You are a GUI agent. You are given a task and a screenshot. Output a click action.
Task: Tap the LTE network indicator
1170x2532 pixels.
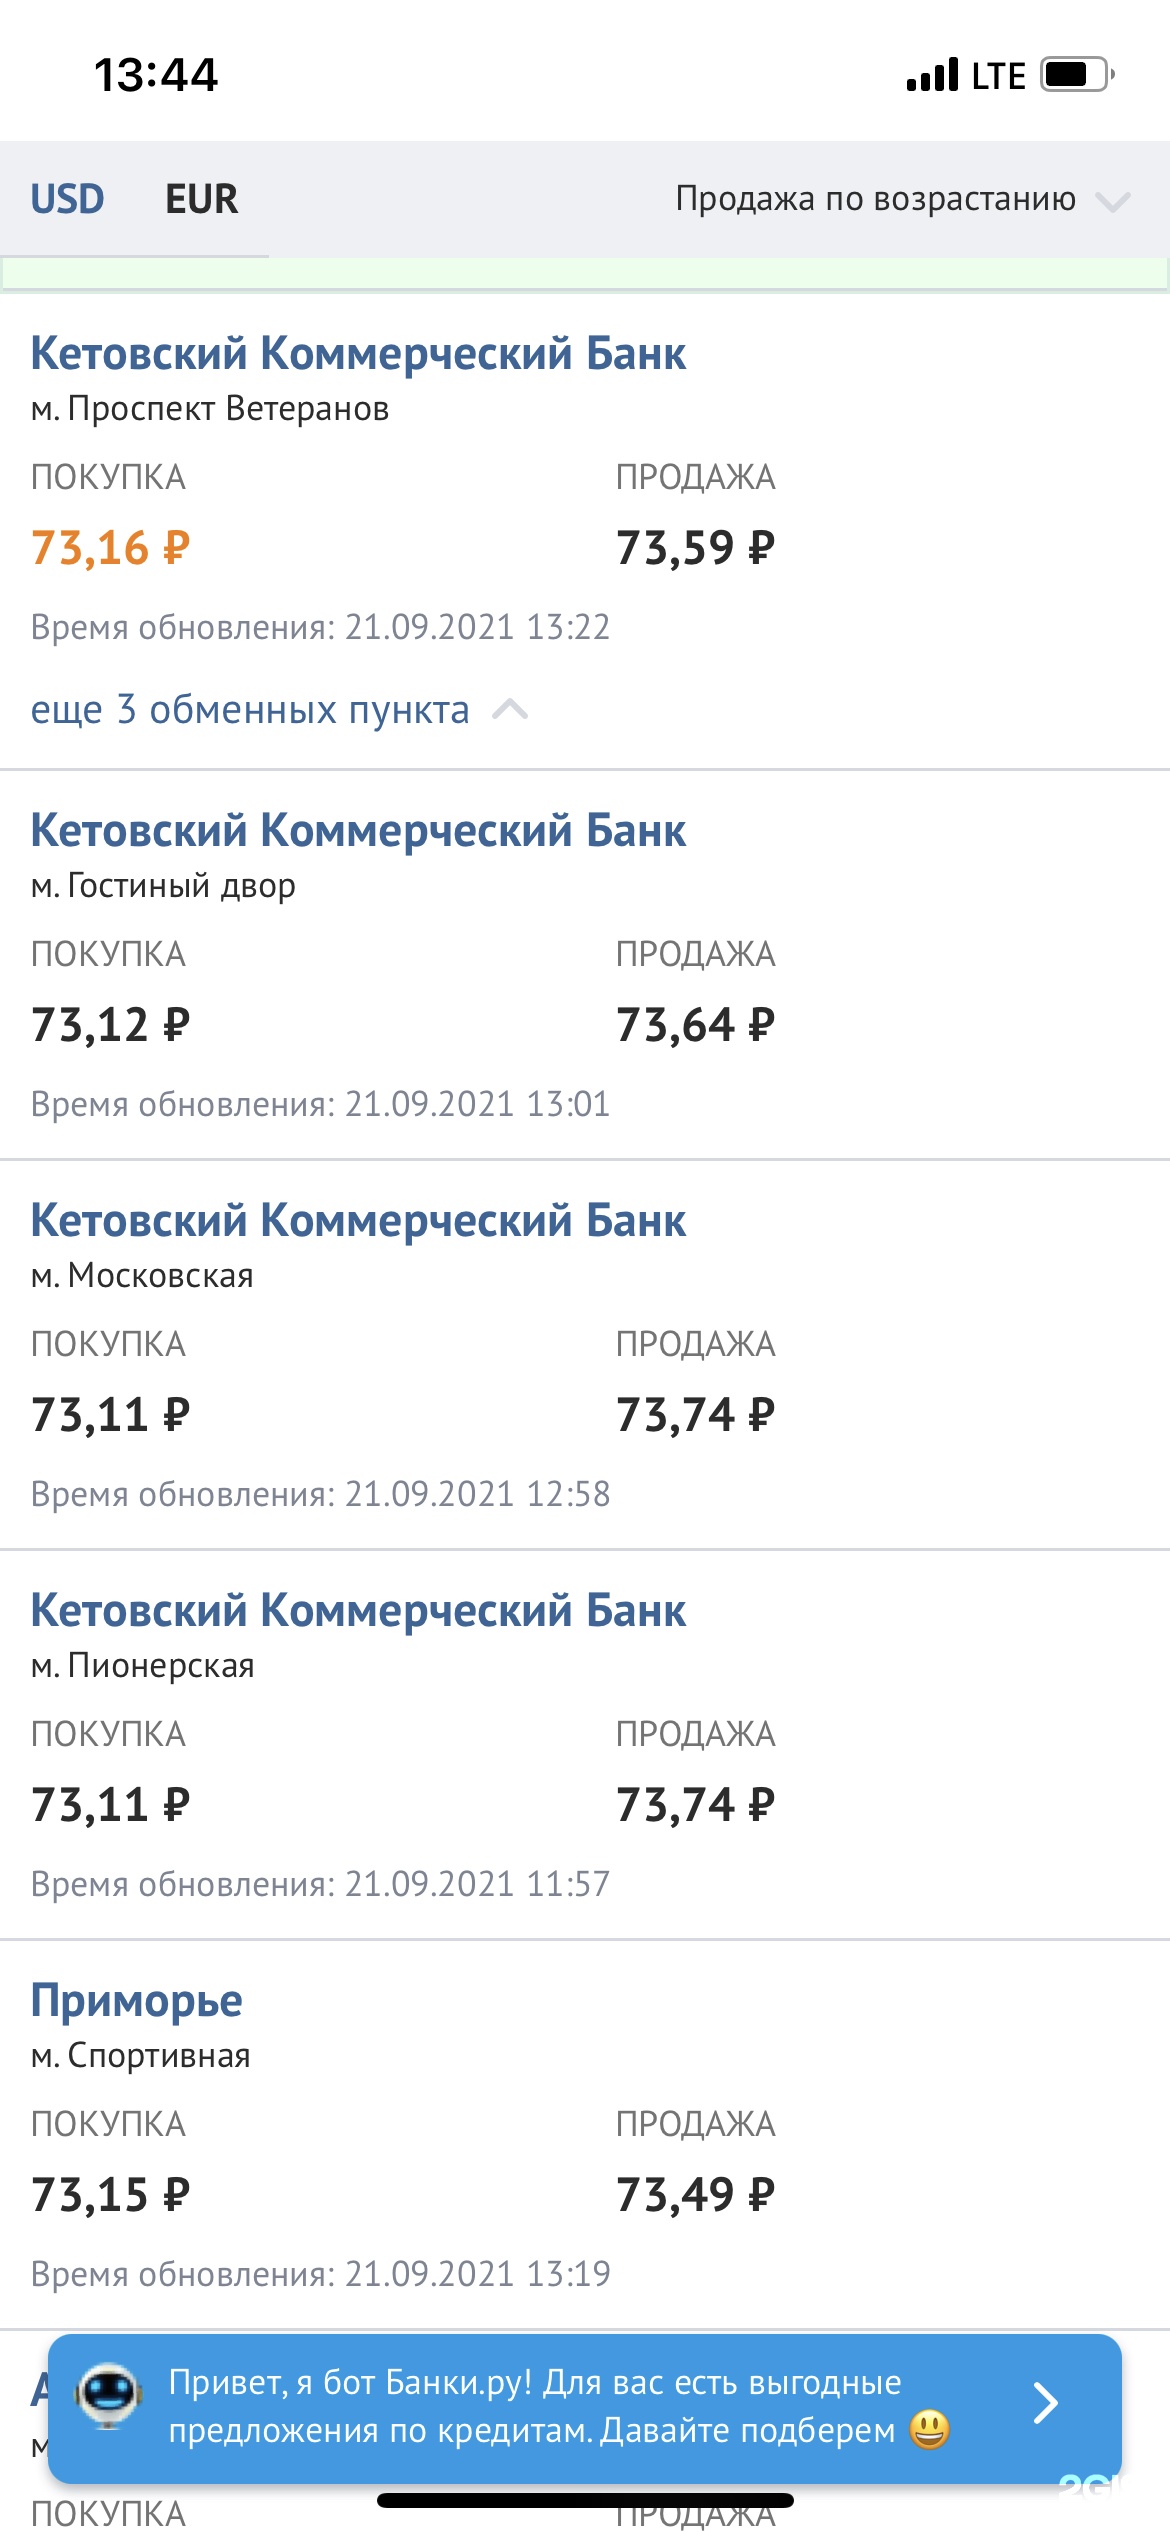[998, 76]
